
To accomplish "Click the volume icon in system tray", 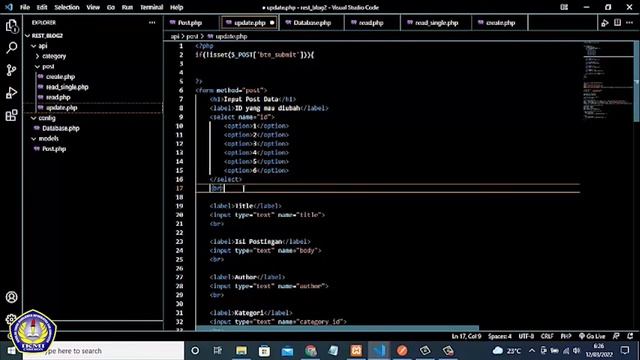I will tap(576, 351).
